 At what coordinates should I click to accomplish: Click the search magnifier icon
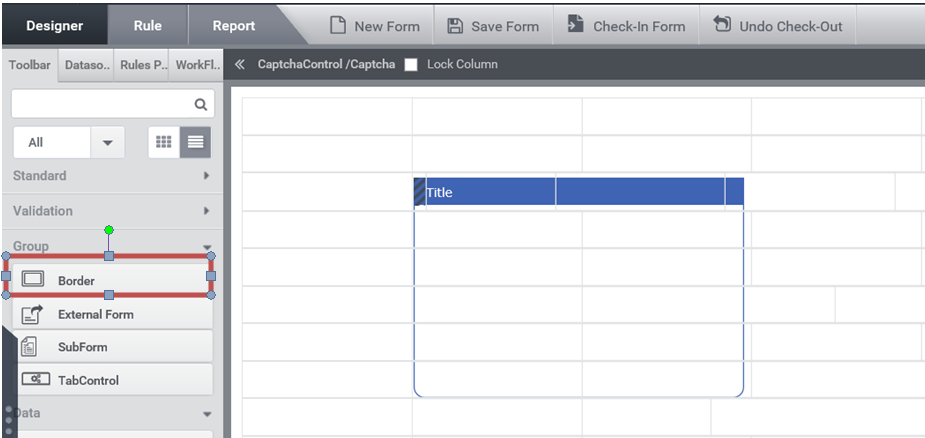tap(201, 104)
